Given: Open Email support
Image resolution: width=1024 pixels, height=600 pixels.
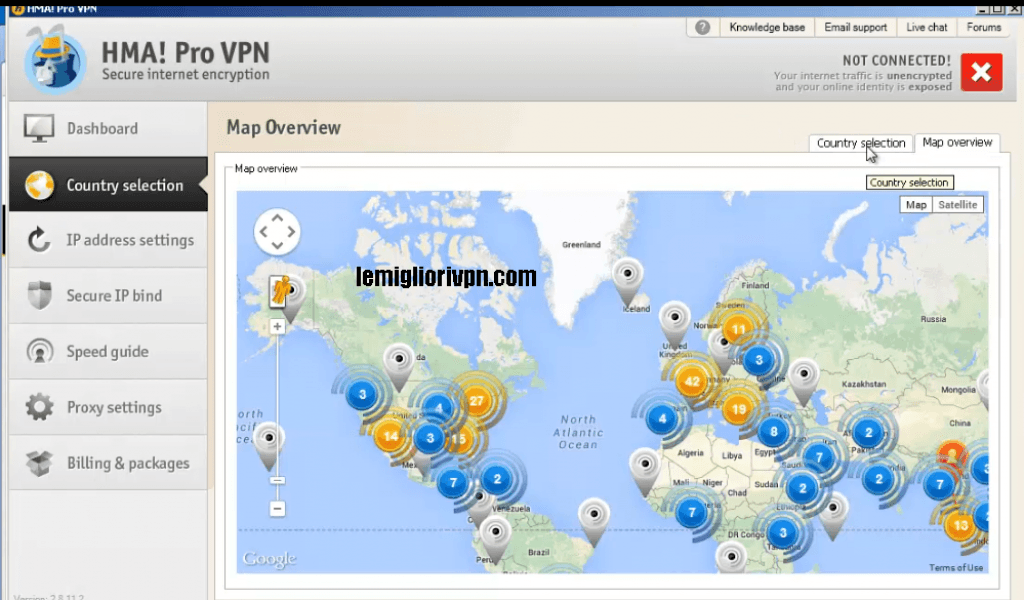Looking at the screenshot, I should coord(856,27).
